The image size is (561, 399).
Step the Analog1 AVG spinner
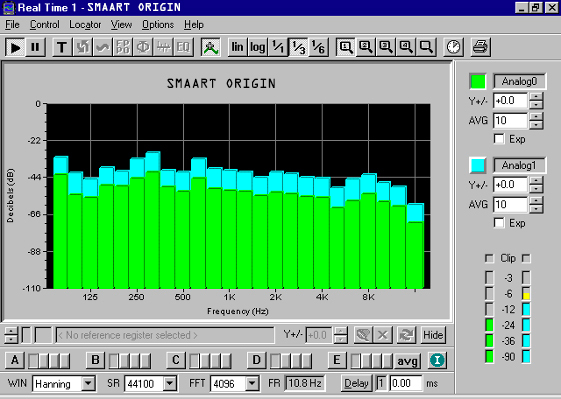coord(536,205)
